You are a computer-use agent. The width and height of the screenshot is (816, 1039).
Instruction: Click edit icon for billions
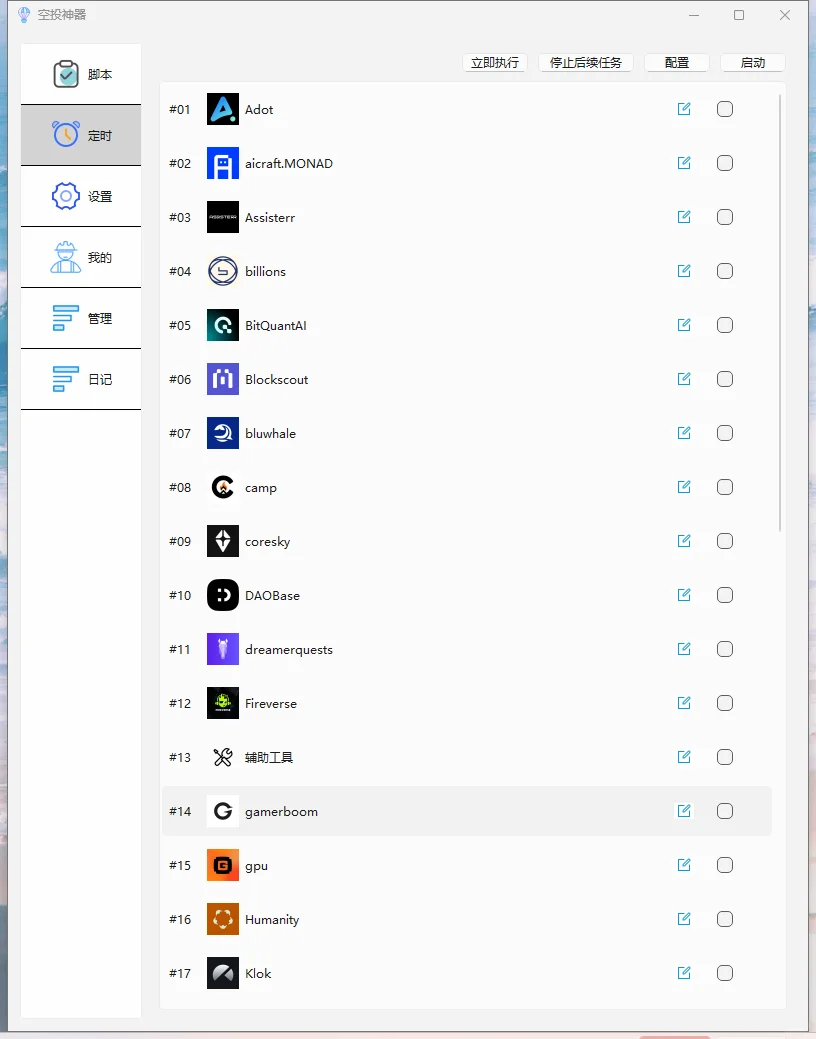684,270
